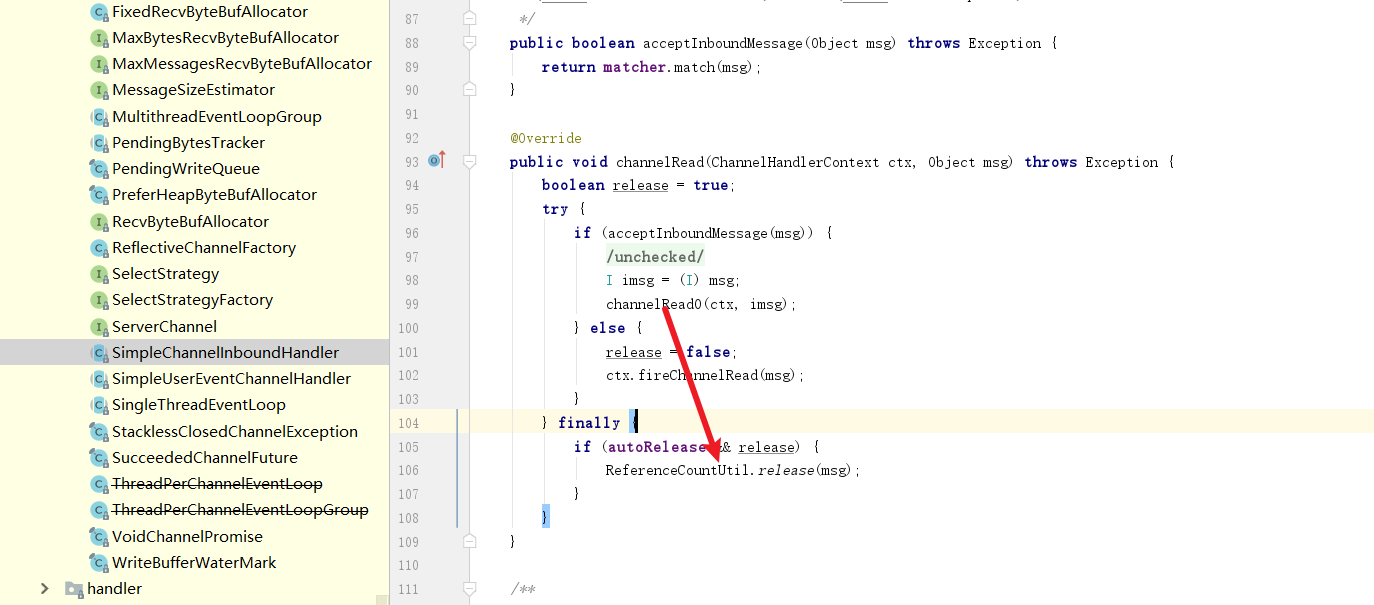This screenshot has height=605, width=1374.
Task: Open ReflectiveChannelFactory in the file list
Action: (x=203, y=248)
